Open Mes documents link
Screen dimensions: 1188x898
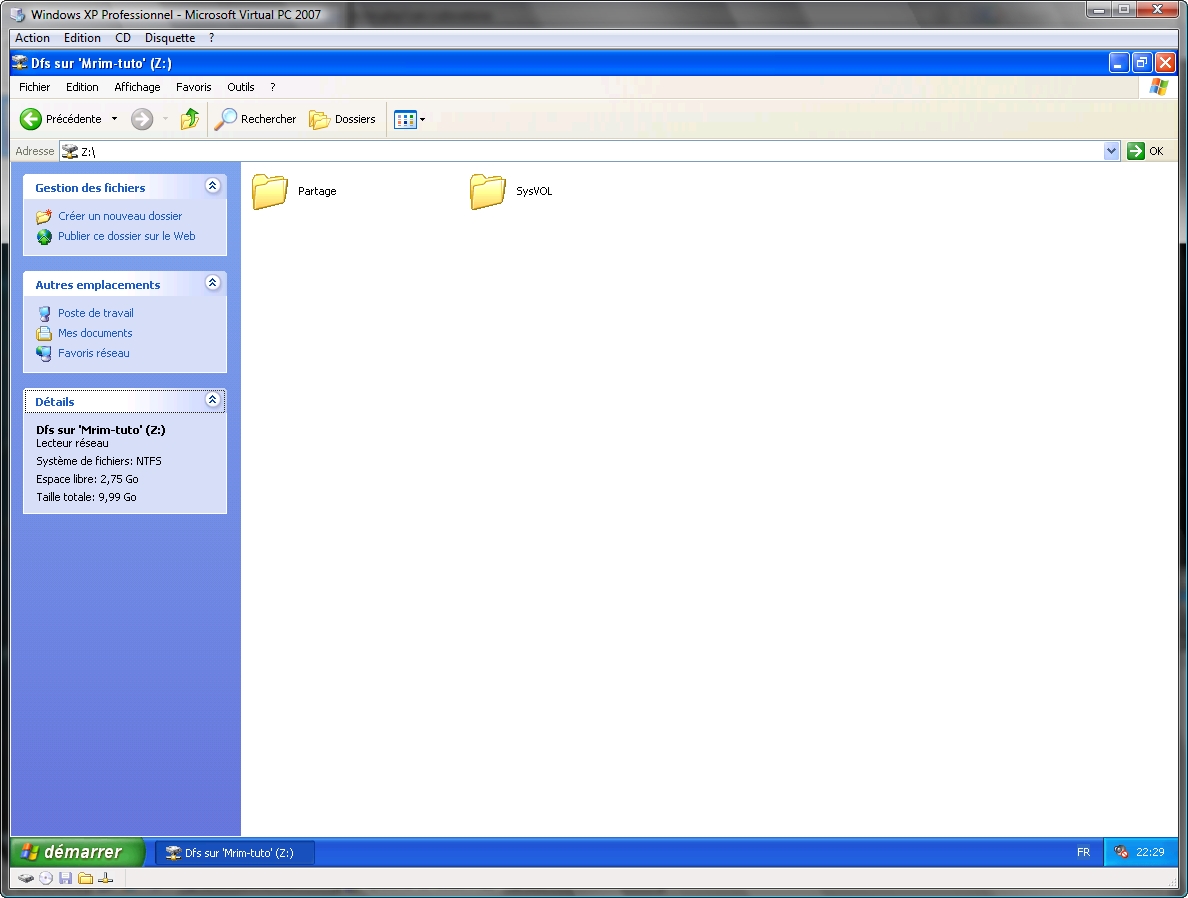(95, 333)
